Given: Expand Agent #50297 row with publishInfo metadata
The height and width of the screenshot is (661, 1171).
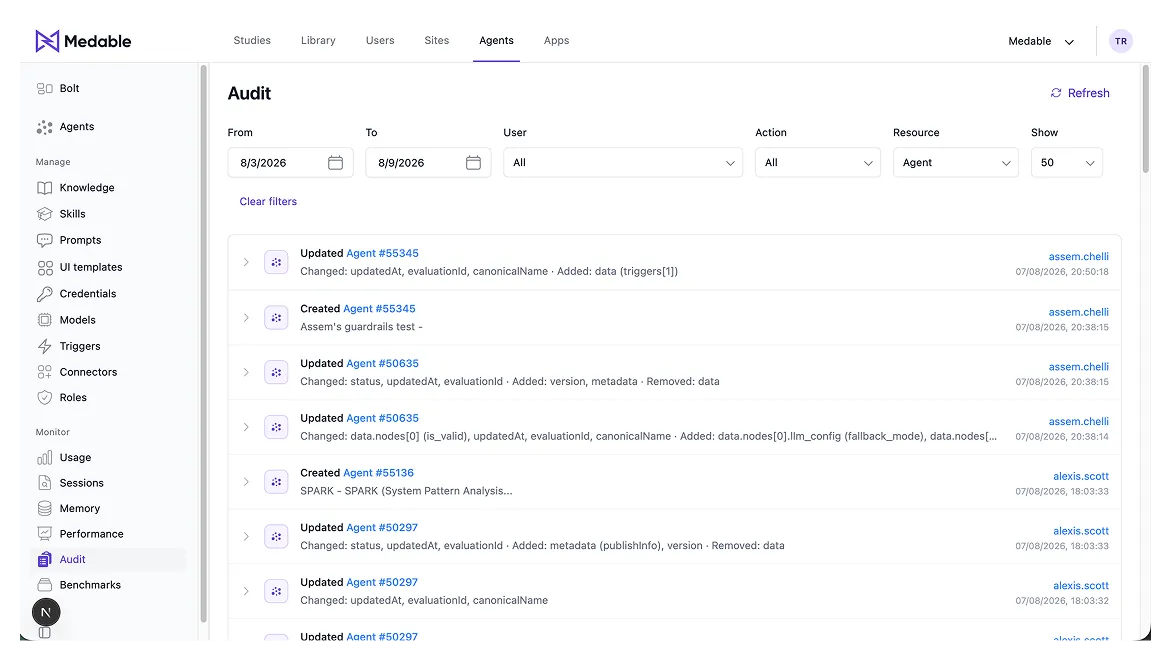Looking at the screenshot, I should 246,536.
